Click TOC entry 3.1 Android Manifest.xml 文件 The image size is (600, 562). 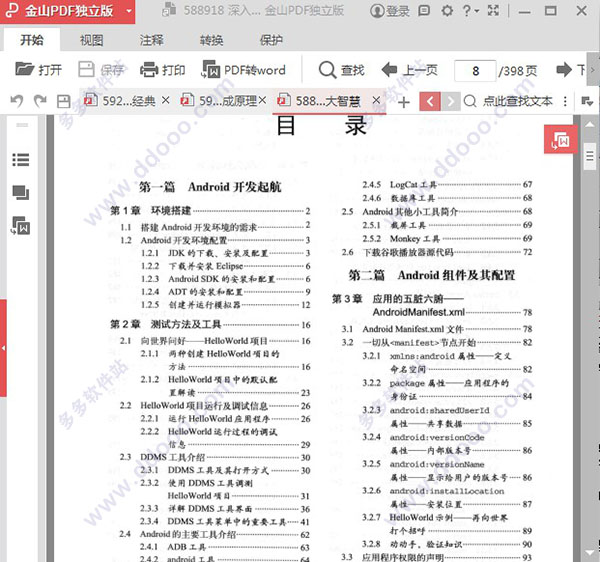coord(437,329)
